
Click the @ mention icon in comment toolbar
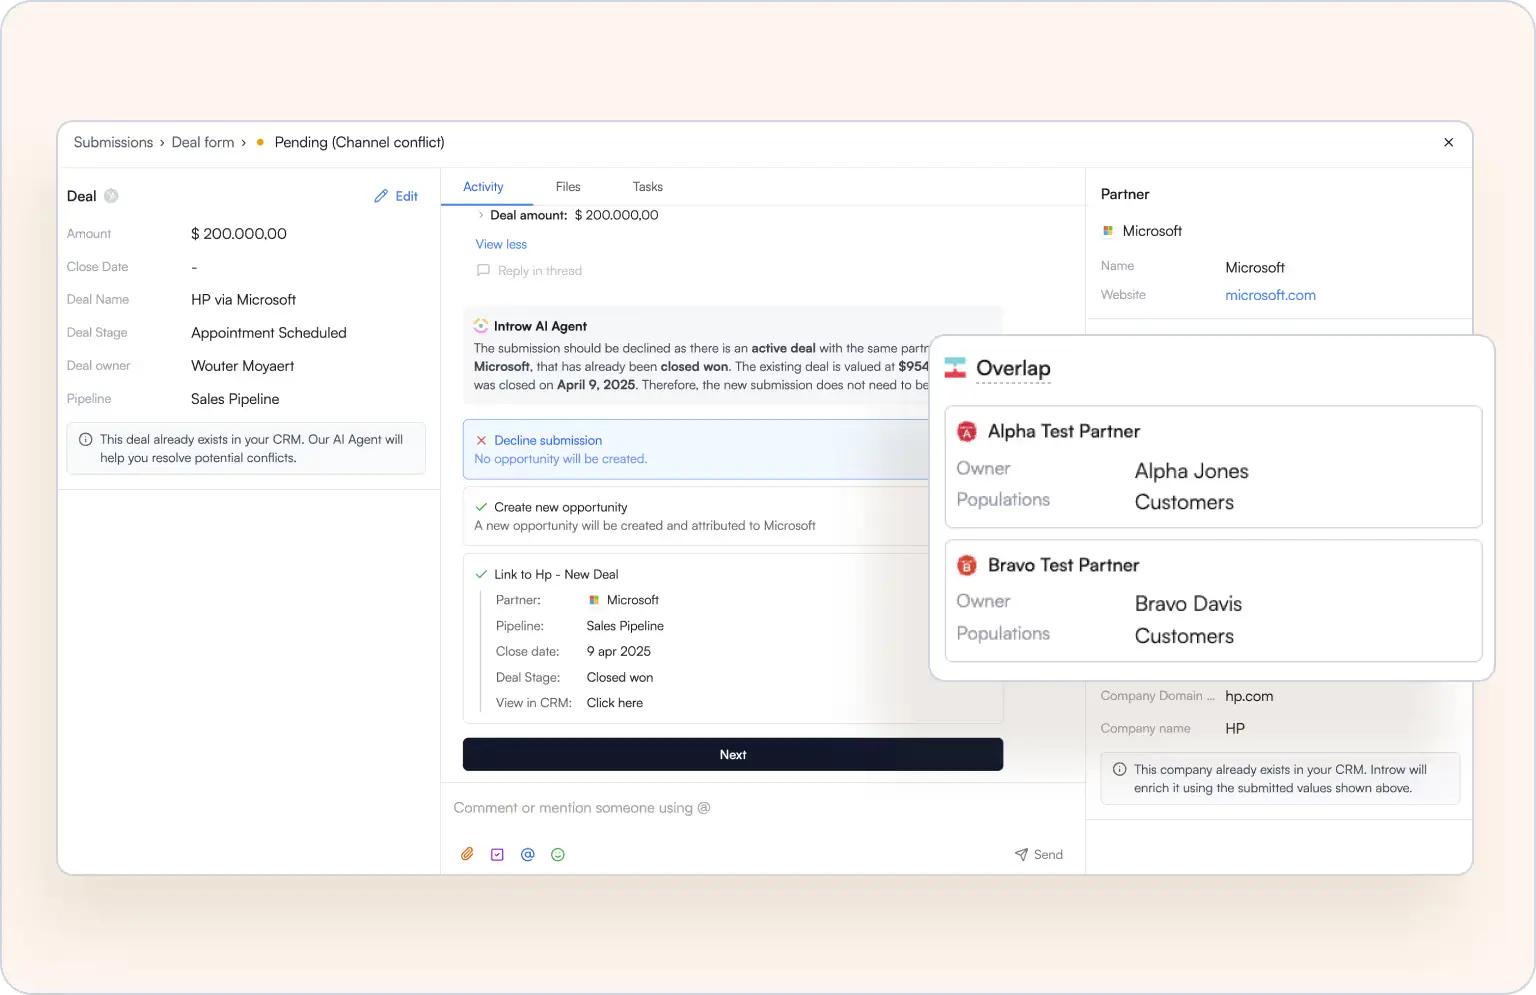(528, 854)
